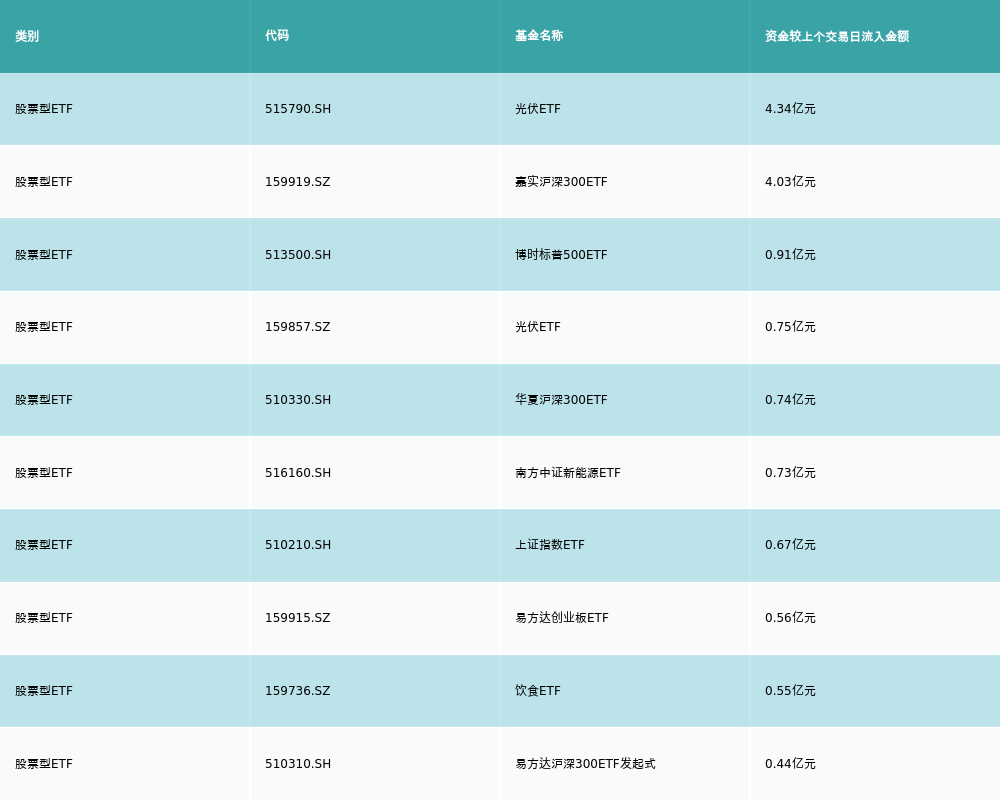
Task: Select code 159857.SZ
Action: pyautogui.click(x=298, y=327)
